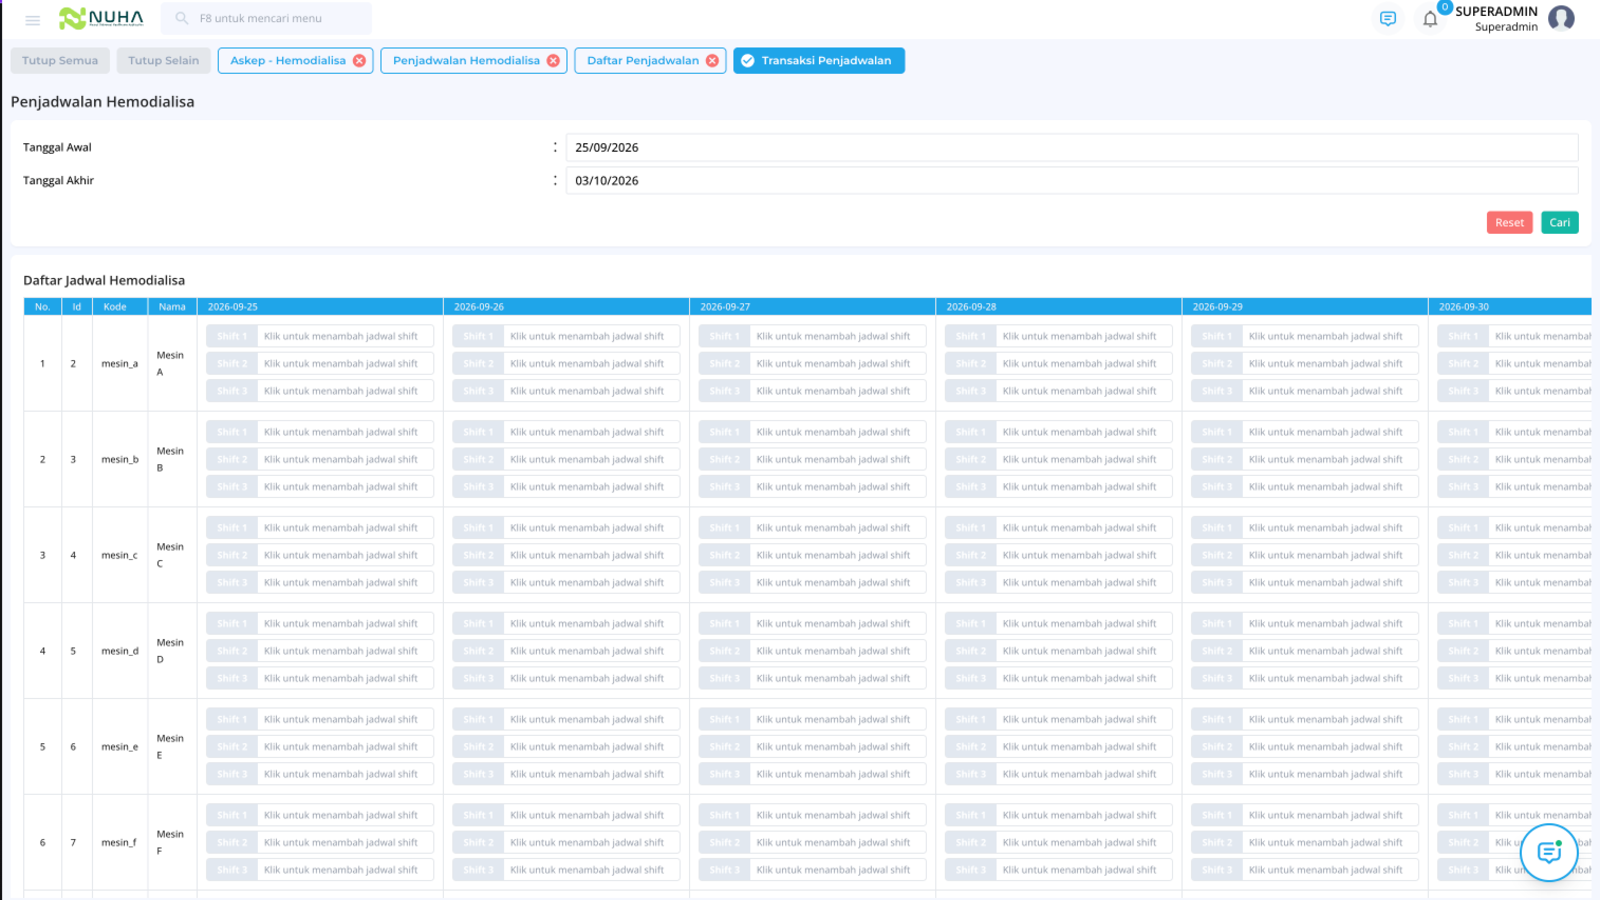Open the messages icon in header
This screenshot has height=900, width=1600.
point(1388,19)
